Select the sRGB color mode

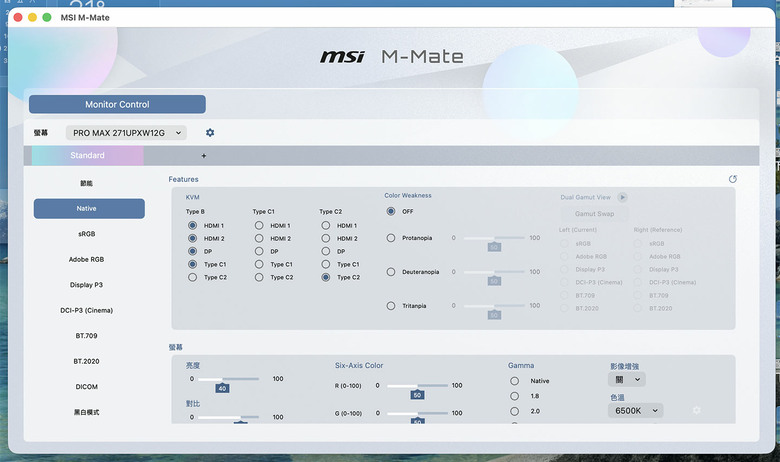coord(87,234)
